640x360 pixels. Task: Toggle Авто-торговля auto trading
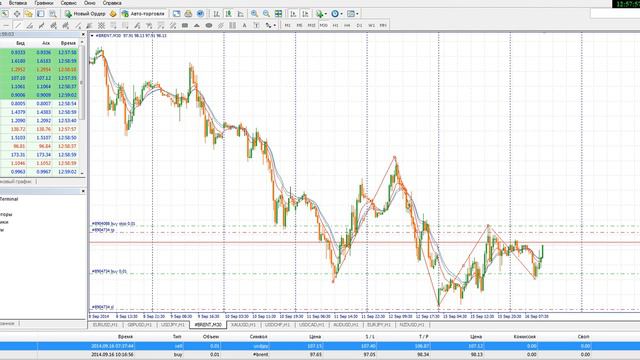pos(144,13)
